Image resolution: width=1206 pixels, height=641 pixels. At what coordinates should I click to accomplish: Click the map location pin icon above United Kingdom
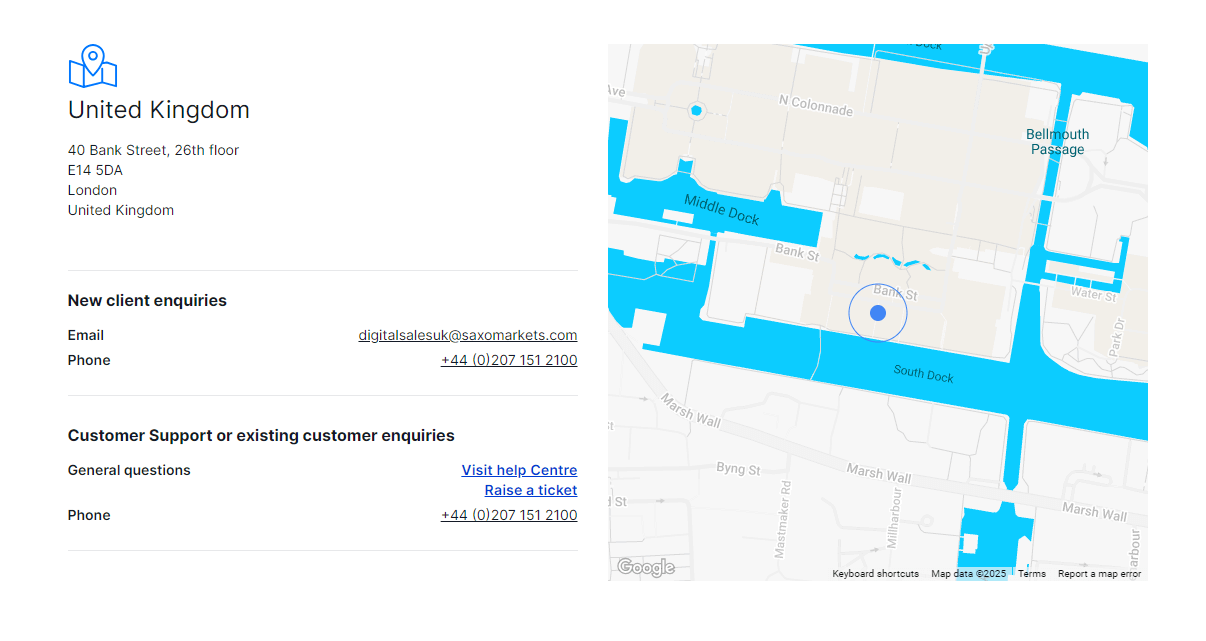(x=93, y=66)
